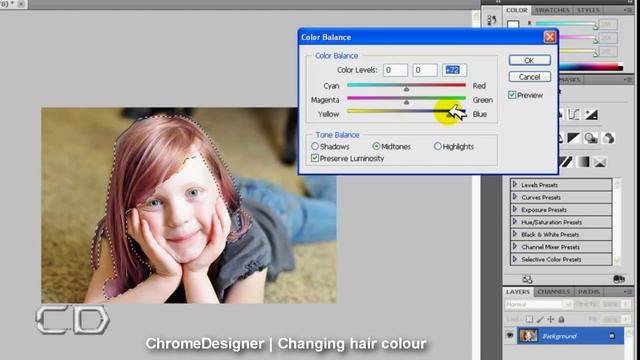
Task: Expand Curves Presets
Action: coord(515,197)
